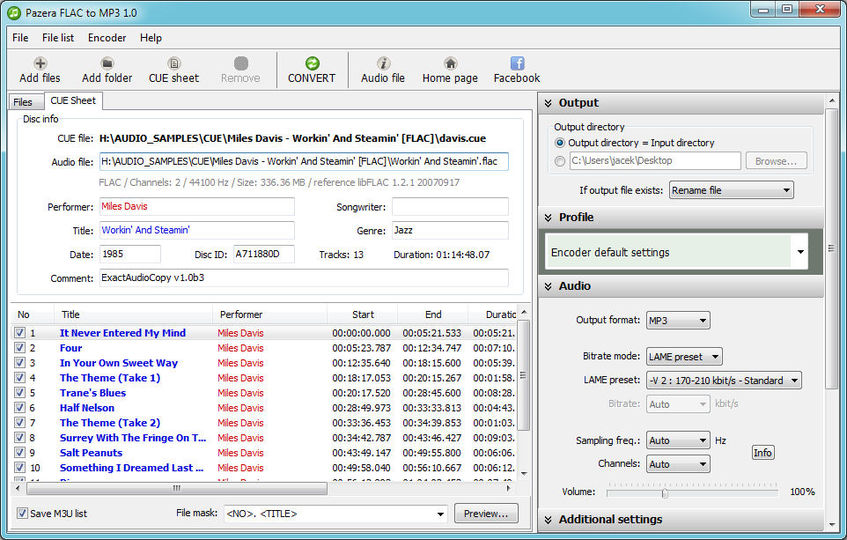The height and width of the screenshot is (540, 847).
Task: Click the Remove toolbar icon
Action: click(240, 63)
